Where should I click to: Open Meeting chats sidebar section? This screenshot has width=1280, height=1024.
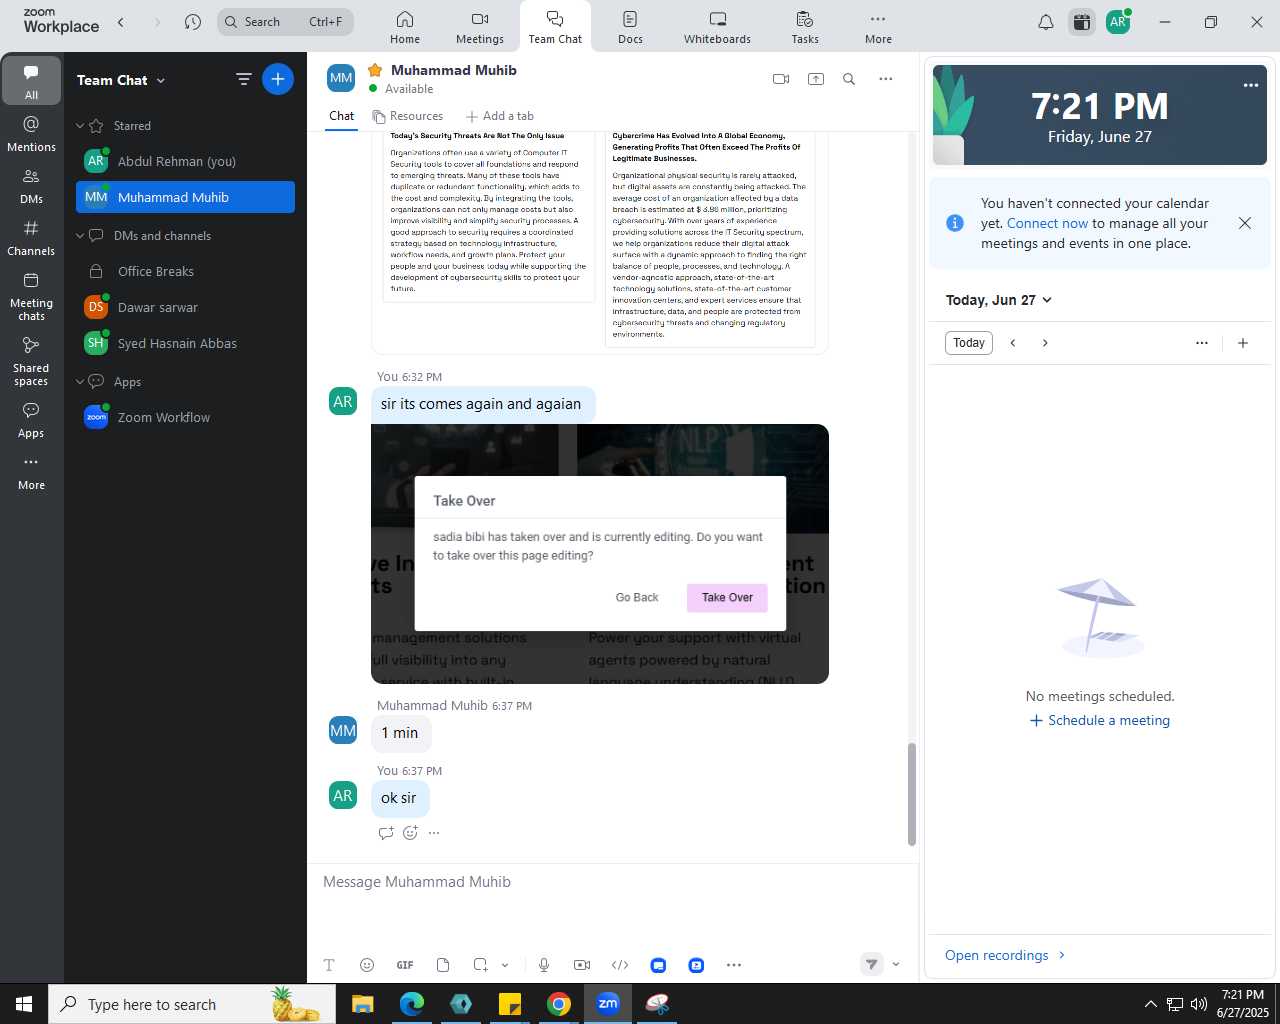click(31, 295)
